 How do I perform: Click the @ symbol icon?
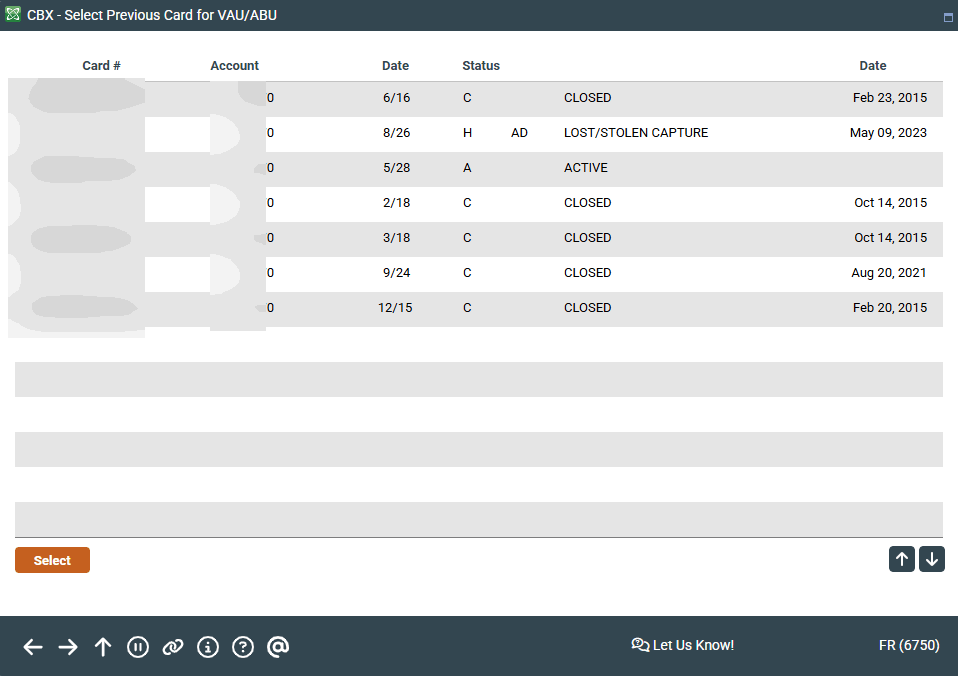tap(278, 647)
